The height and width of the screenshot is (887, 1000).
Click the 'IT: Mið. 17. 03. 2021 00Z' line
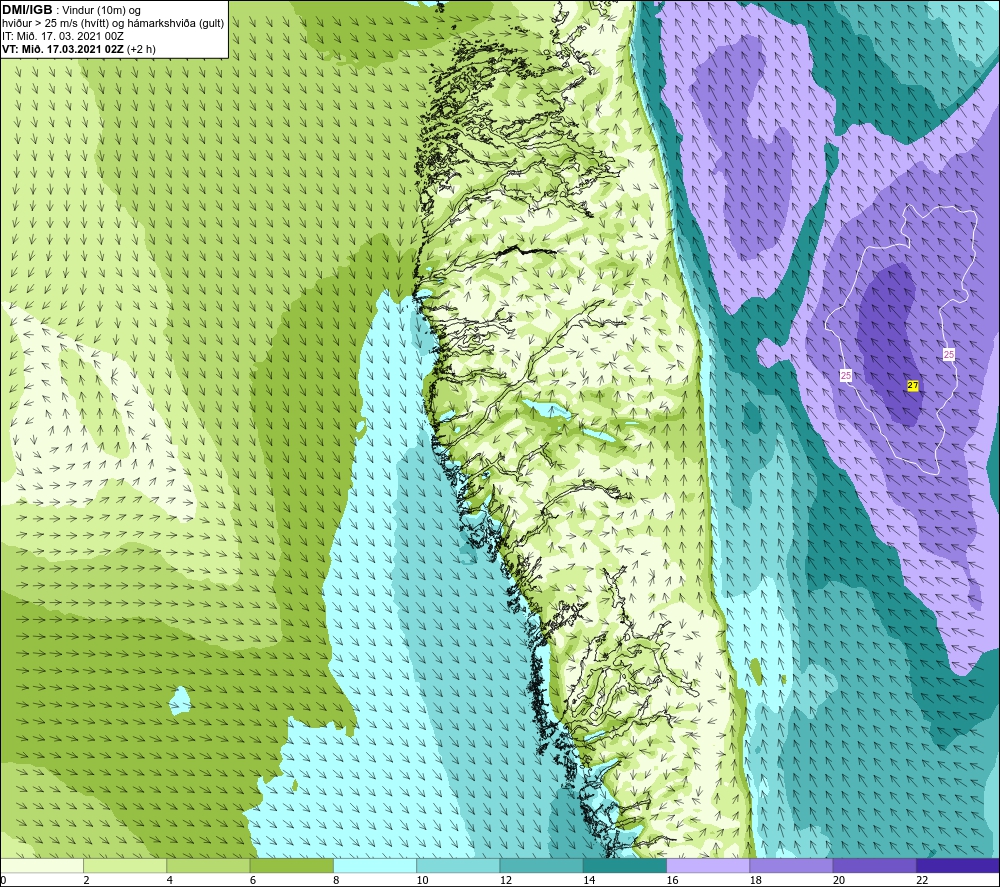pyautogui.click(x=62, y=36)
